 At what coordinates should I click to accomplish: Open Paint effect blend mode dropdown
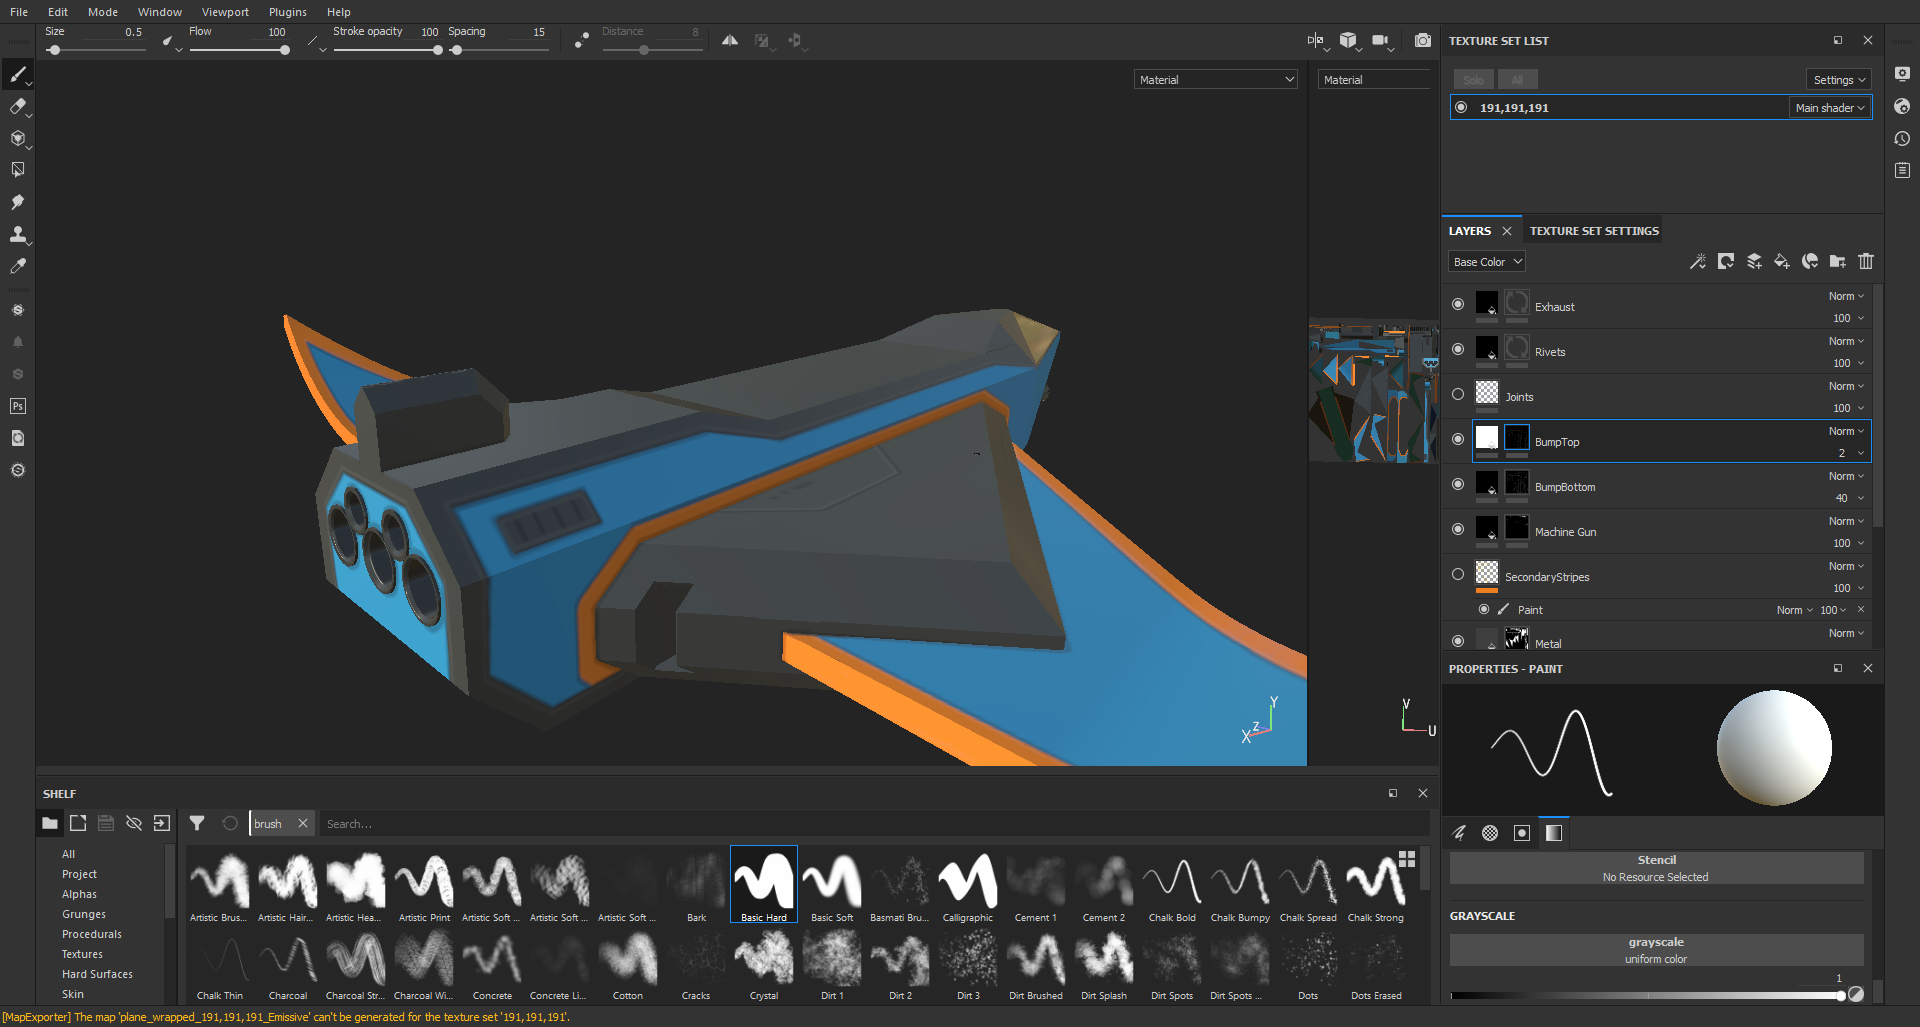(x=1795, y=610)
